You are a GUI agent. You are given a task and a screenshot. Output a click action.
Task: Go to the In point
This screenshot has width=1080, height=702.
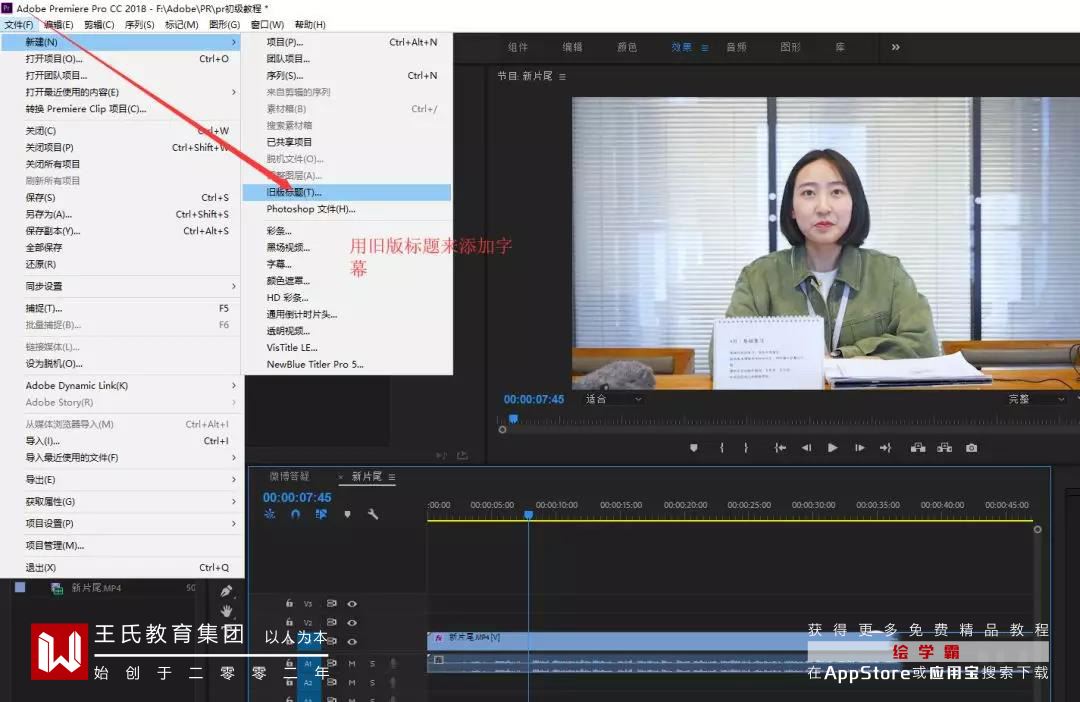point(780,448)
